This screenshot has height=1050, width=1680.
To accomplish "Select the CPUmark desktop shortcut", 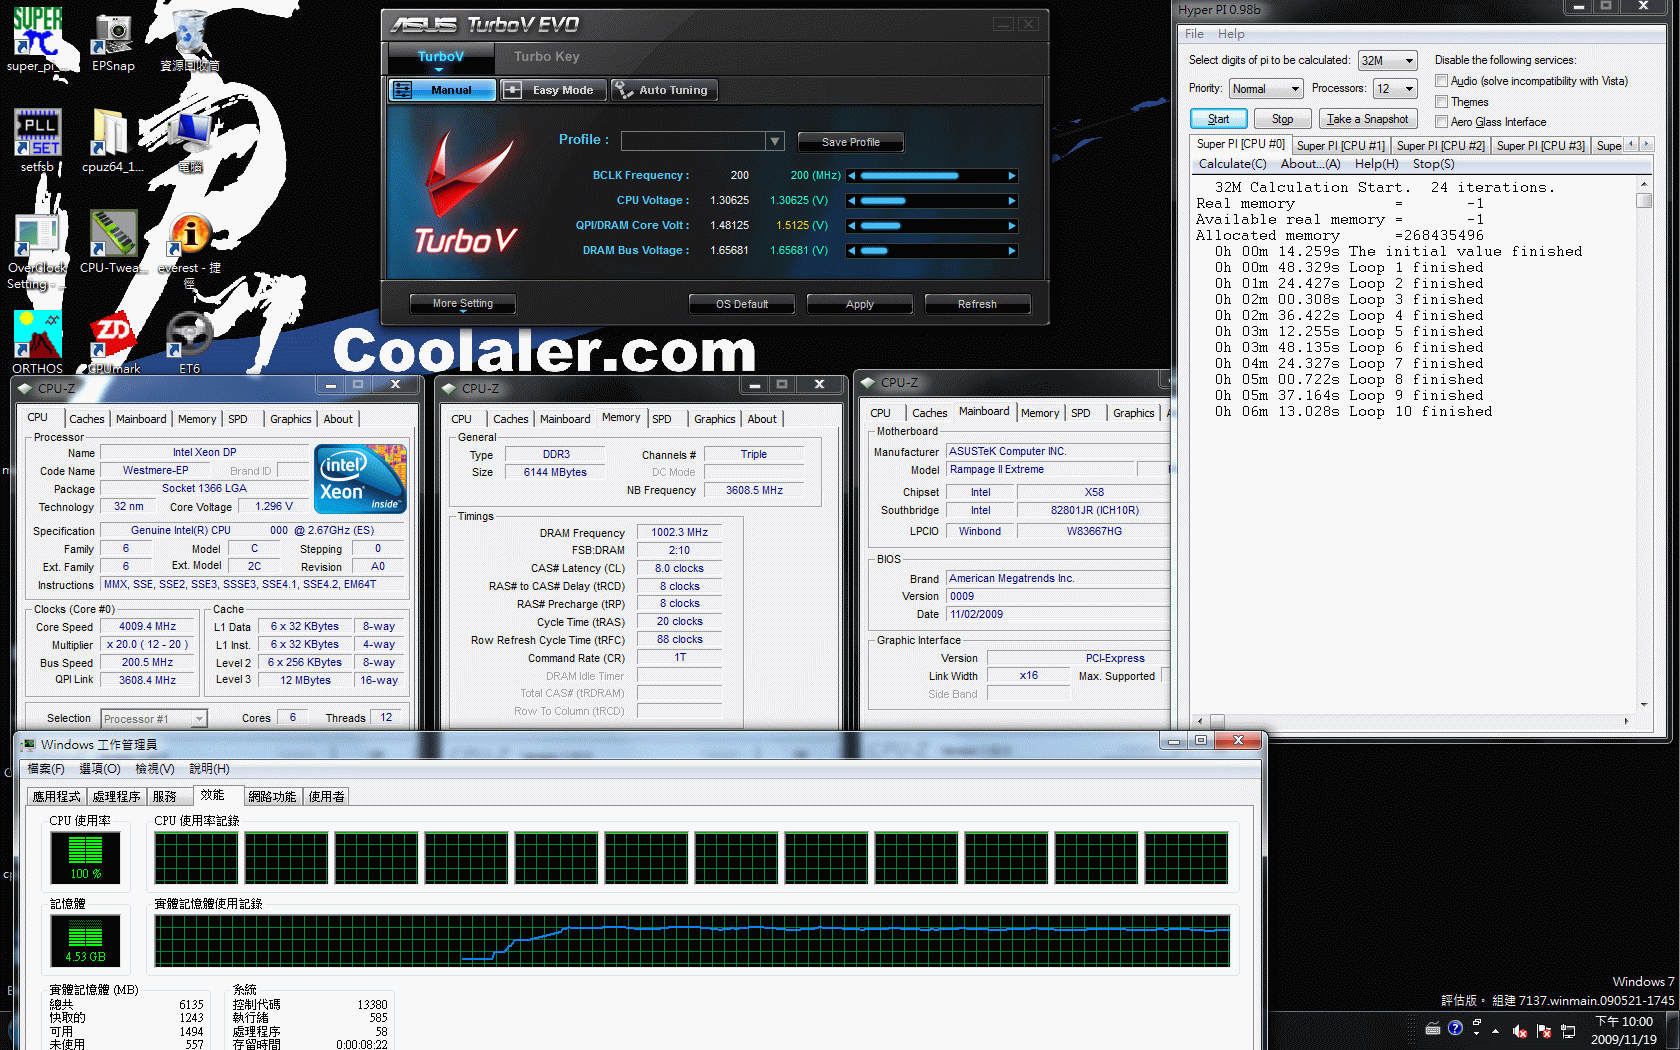I will [x=113, y=342].
